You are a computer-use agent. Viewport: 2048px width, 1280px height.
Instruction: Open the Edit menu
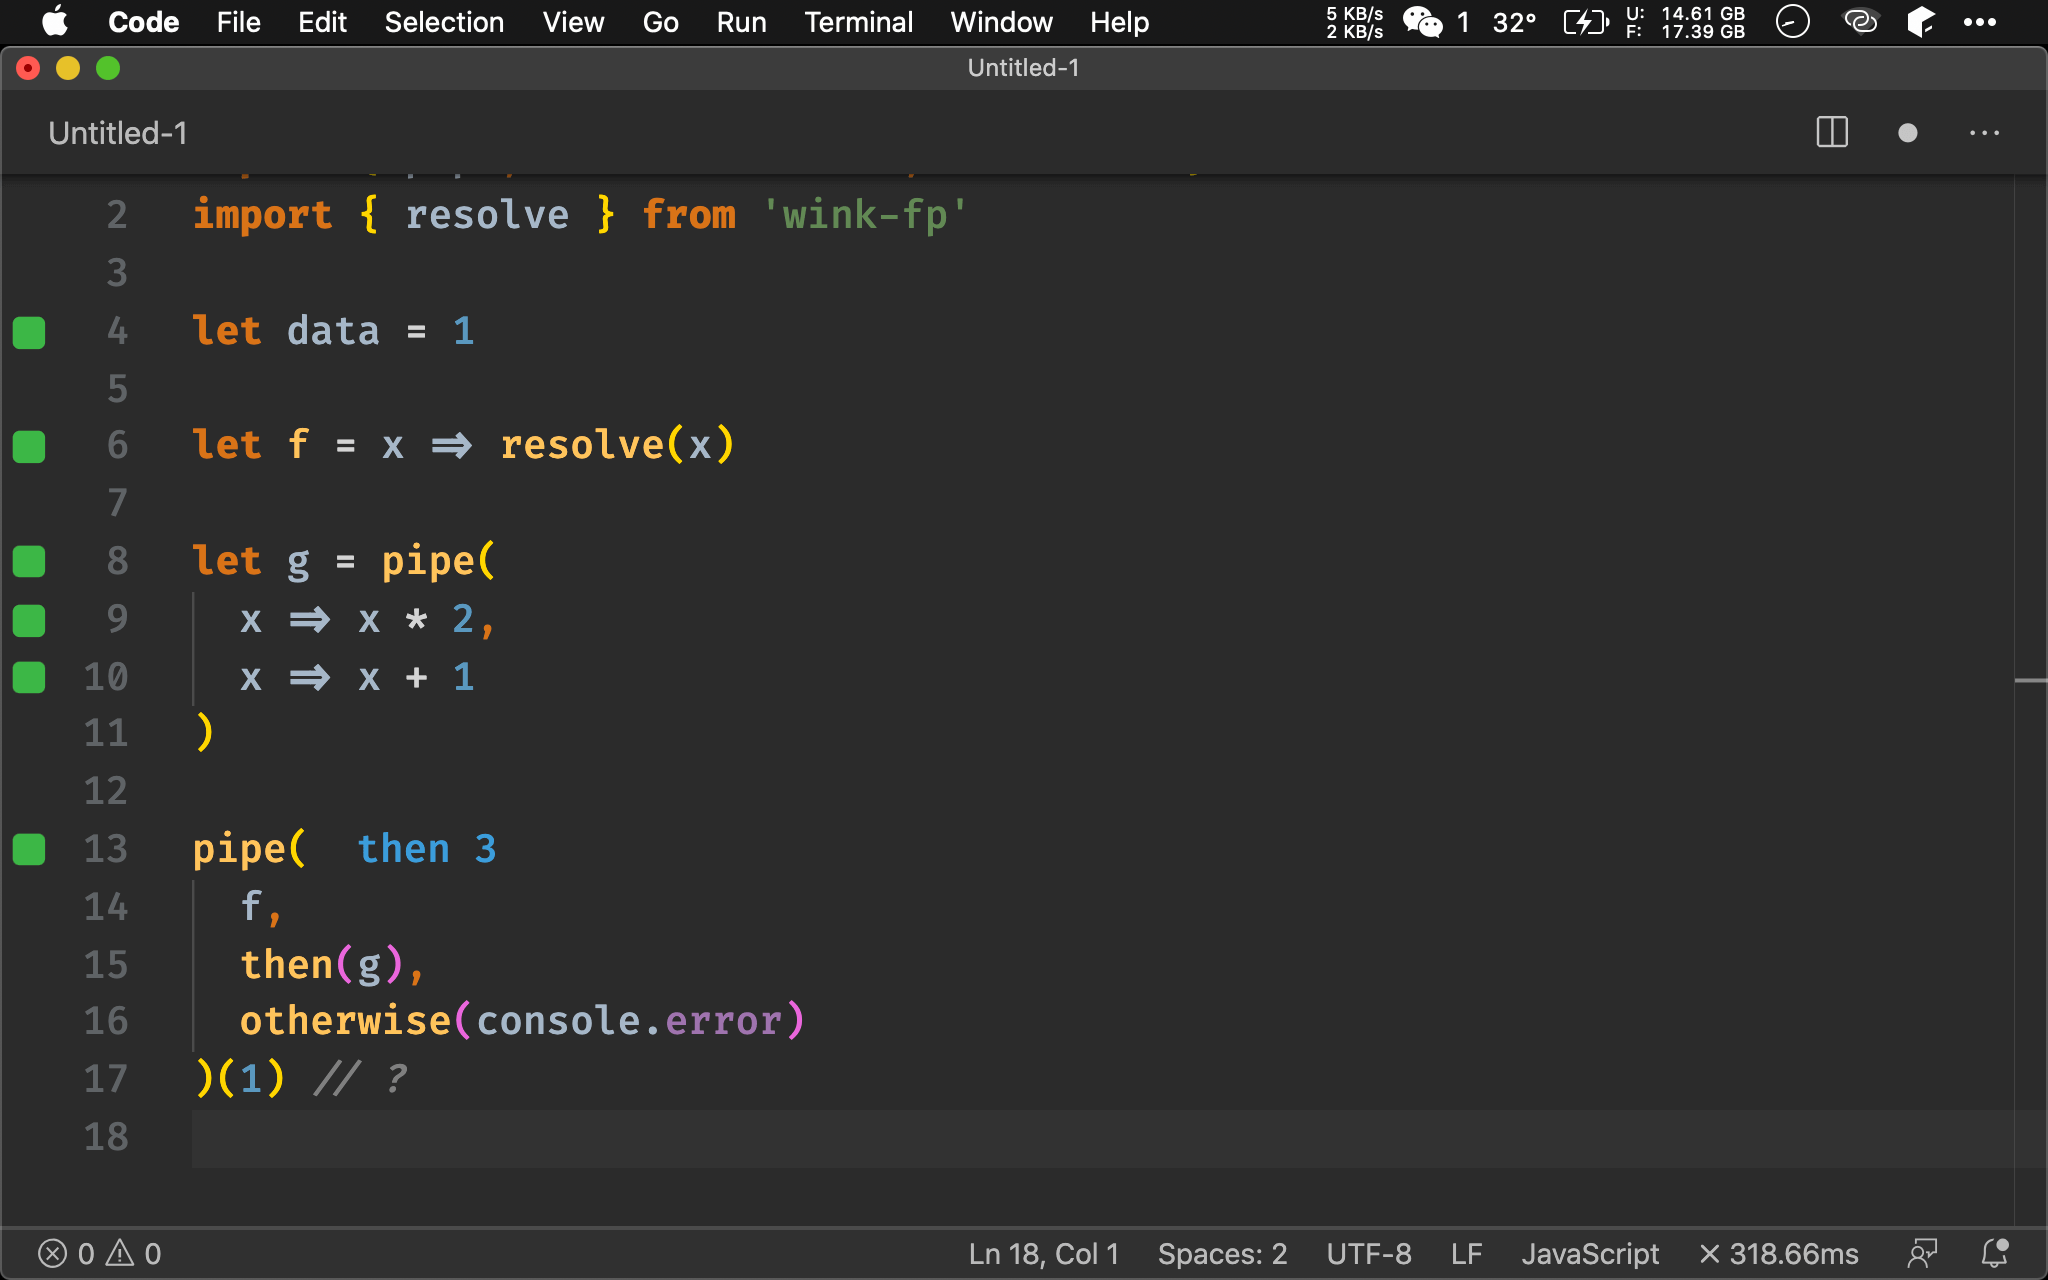click(322, 22)
